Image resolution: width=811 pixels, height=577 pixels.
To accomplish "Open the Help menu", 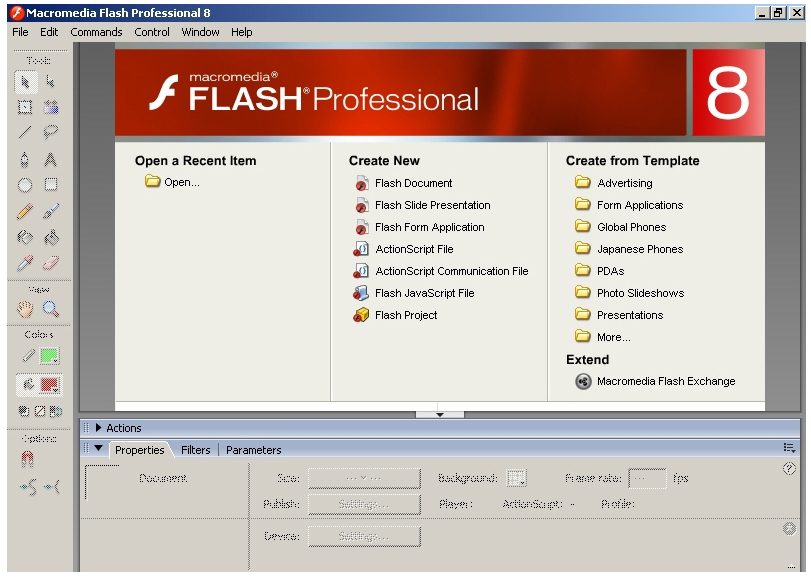I will [242, 32].
